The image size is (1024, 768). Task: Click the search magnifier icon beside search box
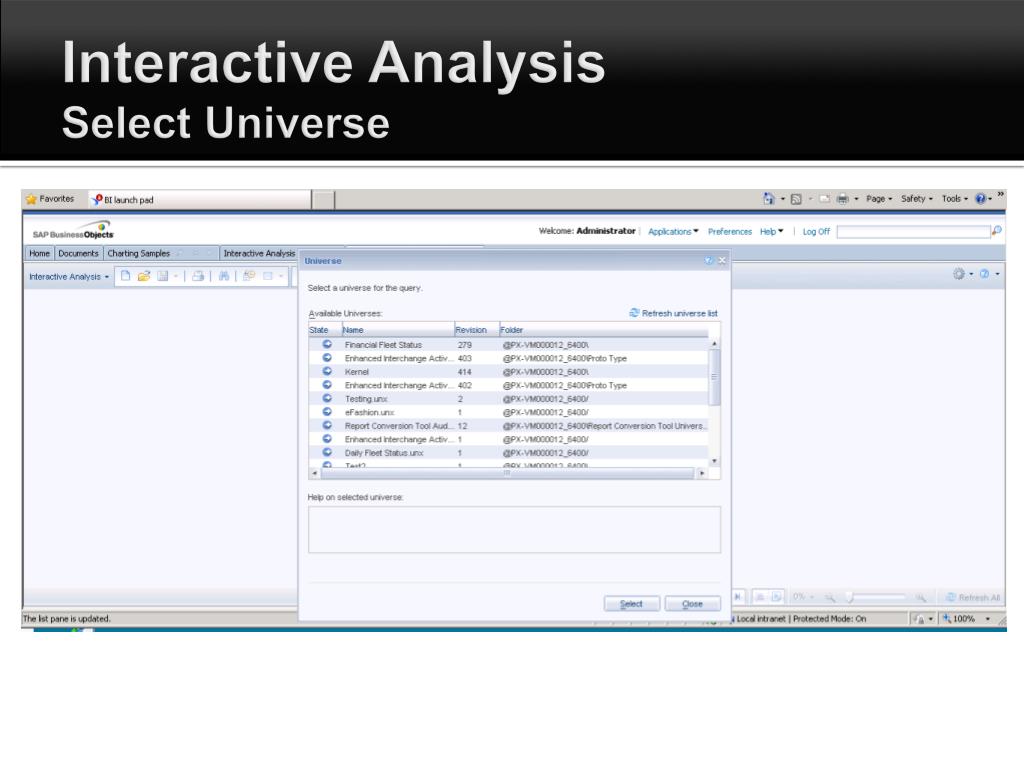point(997,231)
